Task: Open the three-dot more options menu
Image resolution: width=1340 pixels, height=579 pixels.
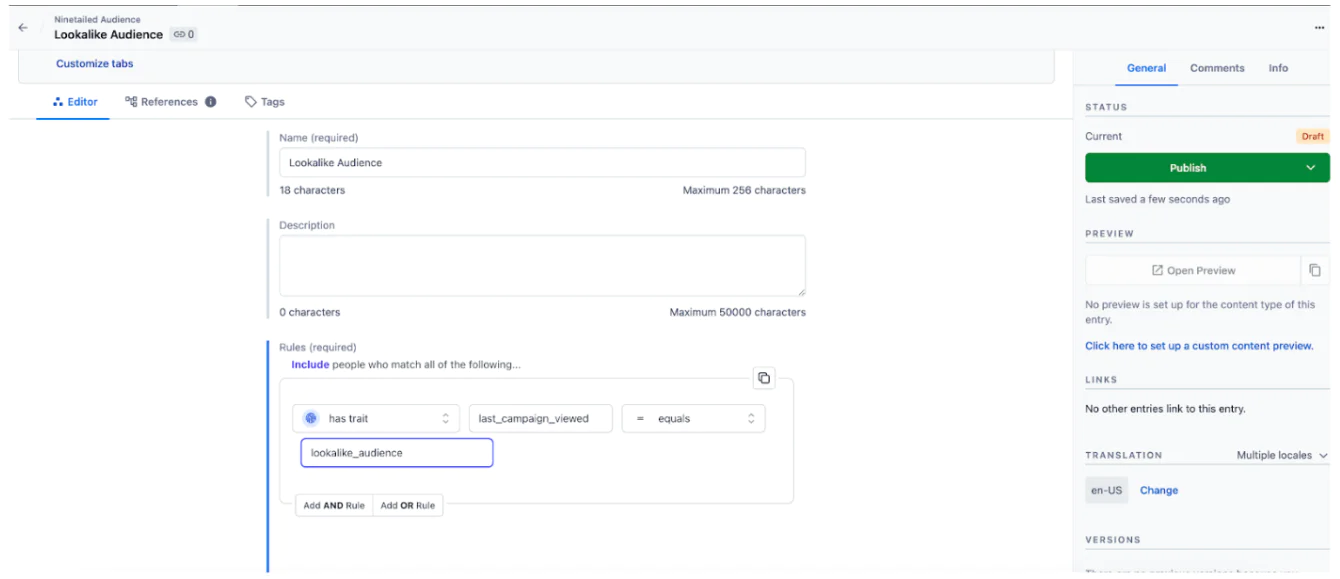Action: click(1319, 28)
